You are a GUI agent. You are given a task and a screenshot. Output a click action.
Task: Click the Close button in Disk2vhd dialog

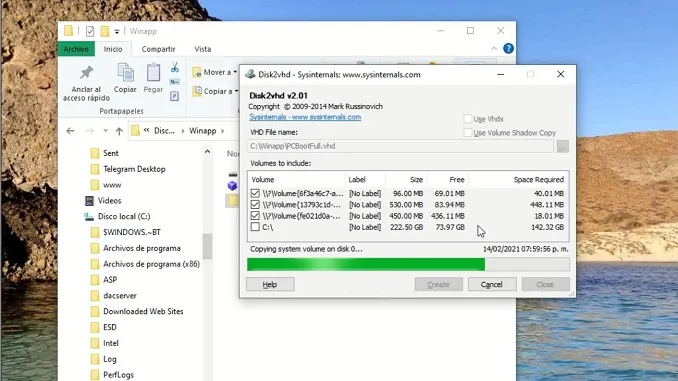pos(545,285)
